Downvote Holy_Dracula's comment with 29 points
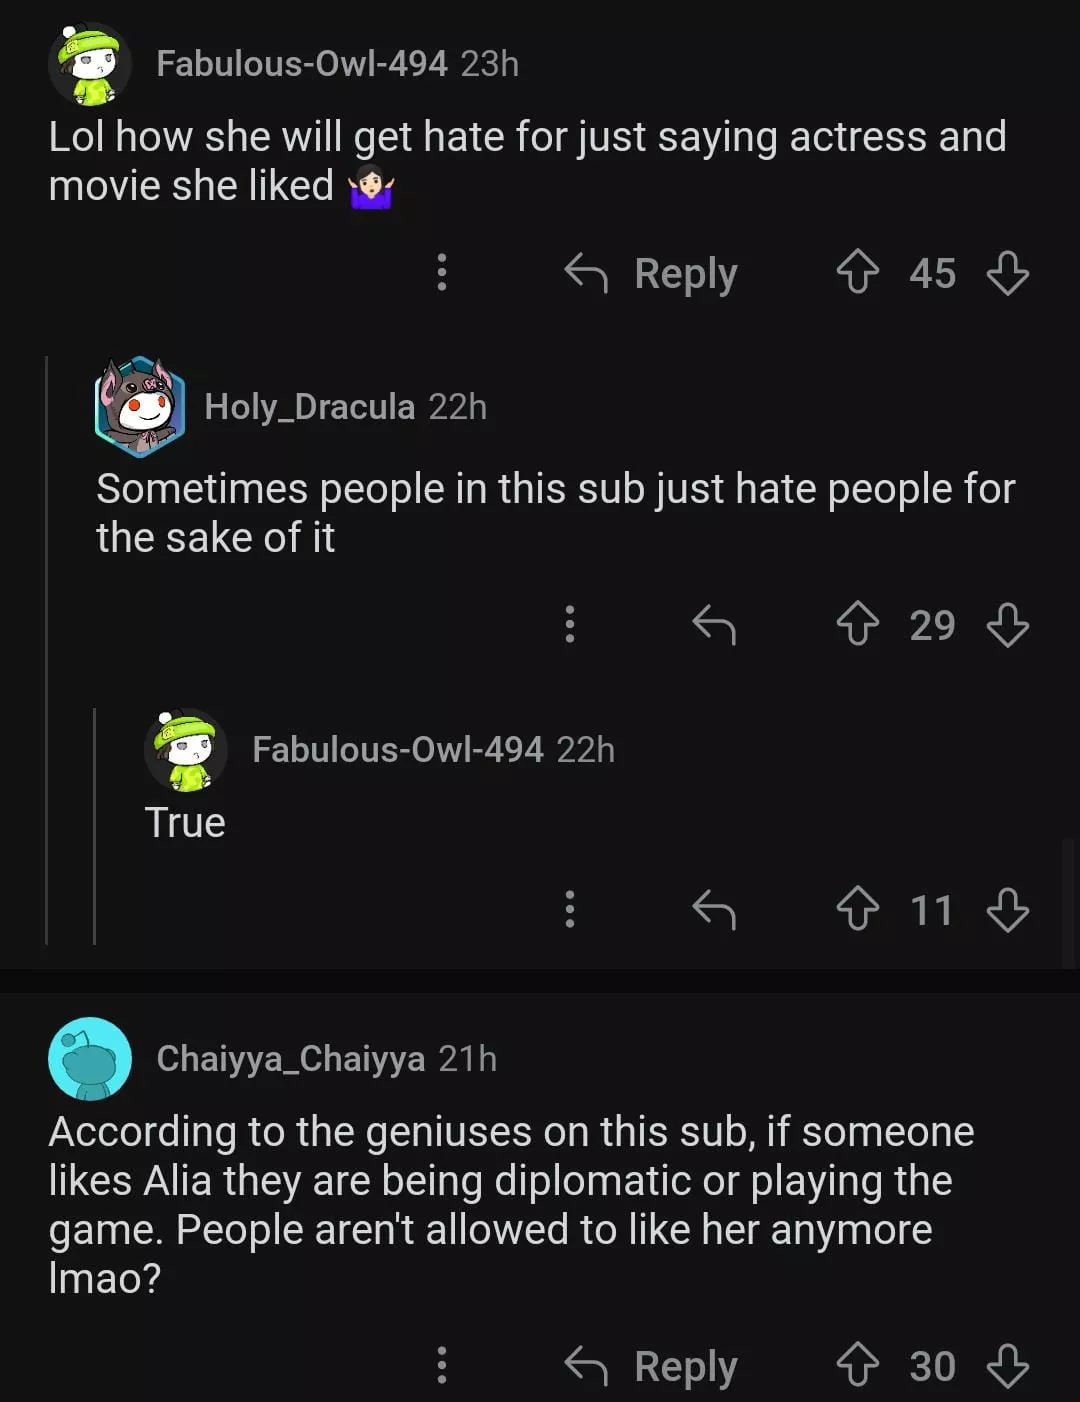This screenshot has height=1402, width=1080. [1007, 625]
